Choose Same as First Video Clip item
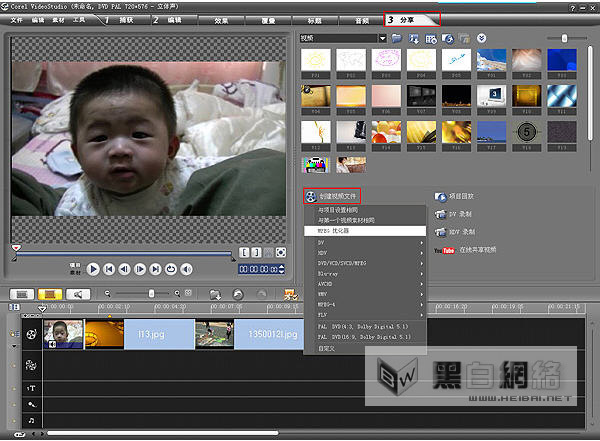 [365, 220]
